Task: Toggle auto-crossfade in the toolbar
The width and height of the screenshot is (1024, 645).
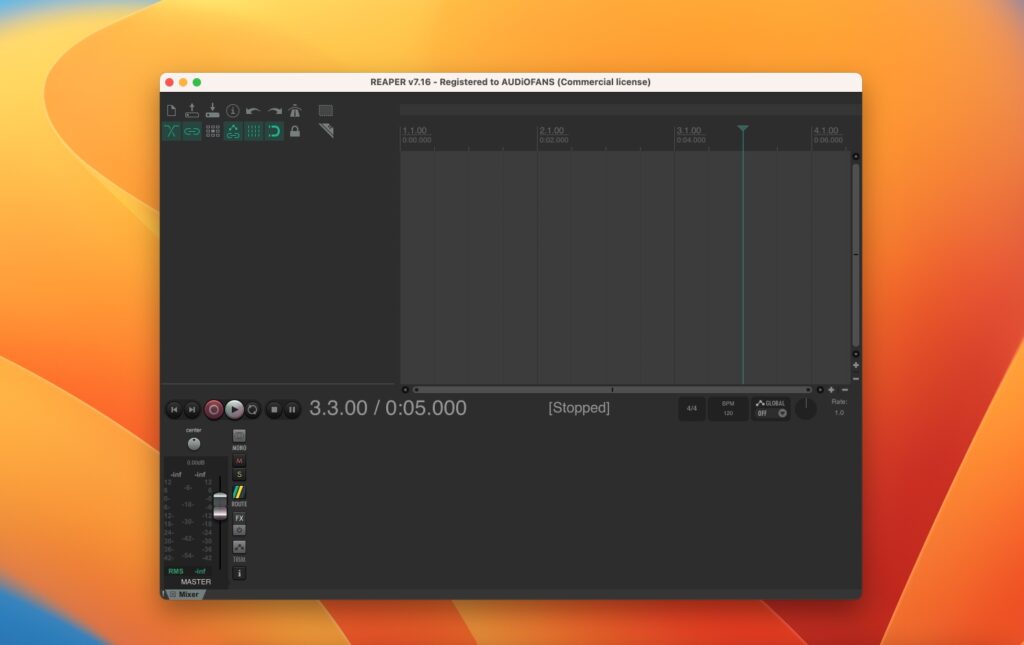Action: pos(172,131)
